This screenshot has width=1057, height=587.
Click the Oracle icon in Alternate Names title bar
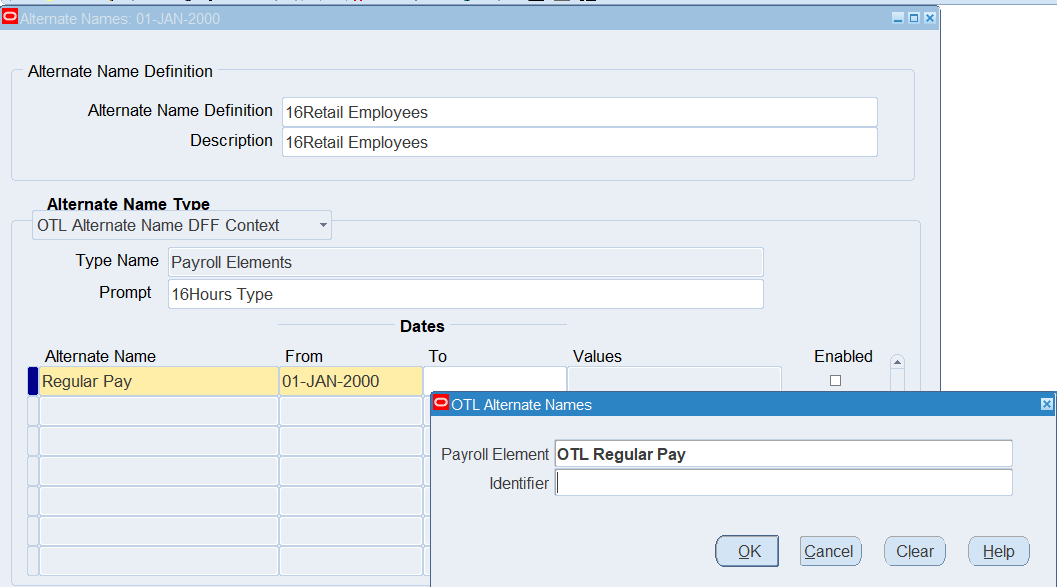tap(10, 17)
